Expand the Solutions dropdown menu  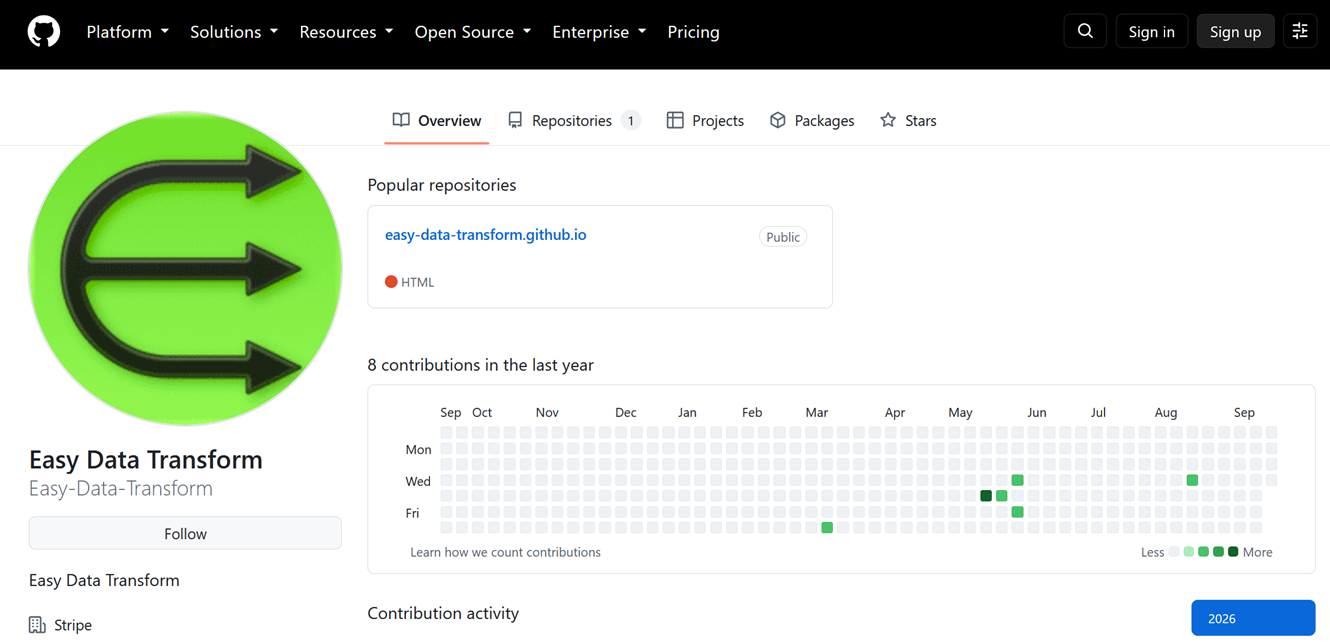pyautogui.click(x=234, y=32)
